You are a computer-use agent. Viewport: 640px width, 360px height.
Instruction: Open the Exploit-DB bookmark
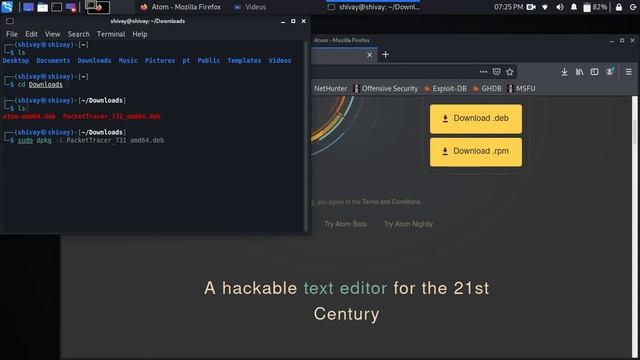pos(445,89)
